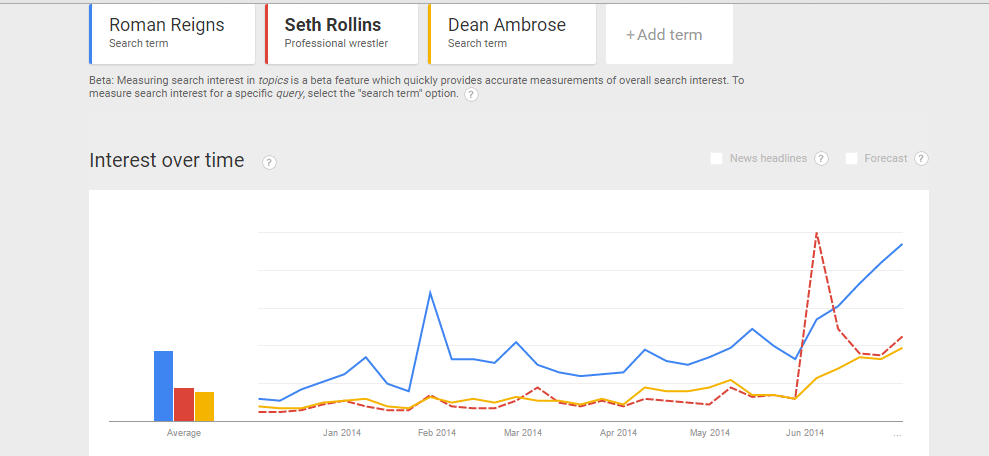The width and height of the screenshot is (989, 456).
Task: Click the blue Average bar
Action: click(x=163, y=386)
